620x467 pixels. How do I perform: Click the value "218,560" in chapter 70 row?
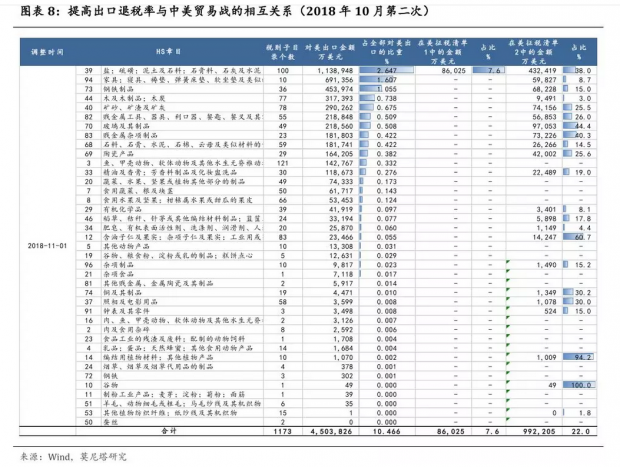[x=339, y=126]
